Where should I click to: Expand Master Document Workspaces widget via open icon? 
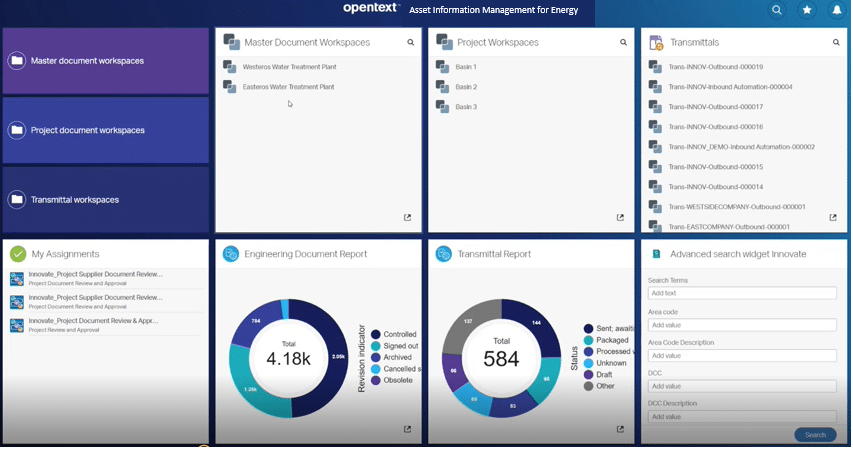[x=407, y=218]
